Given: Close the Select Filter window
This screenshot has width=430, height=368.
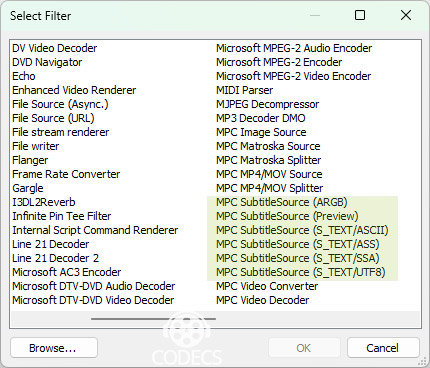Looking at the screenshot, I should point(406,15).
